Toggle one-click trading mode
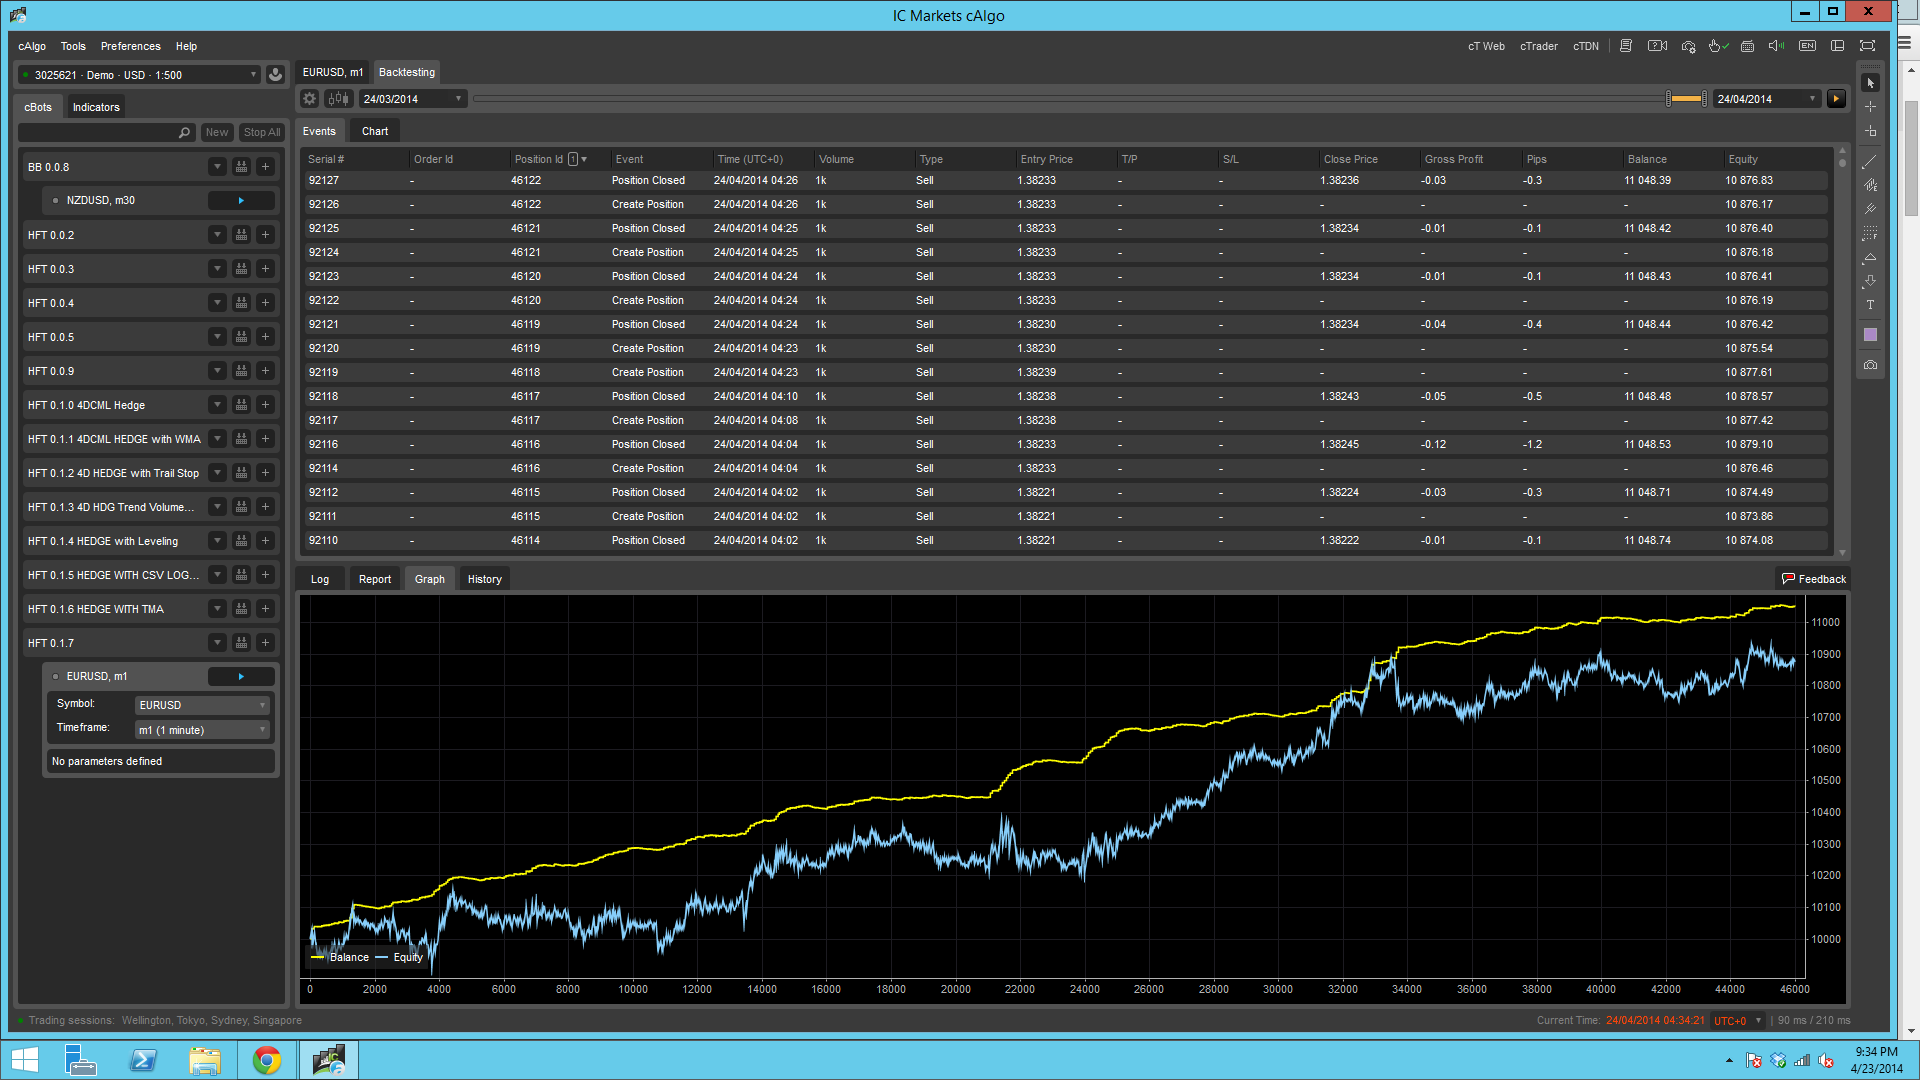The image size is (1920, 1080). (x=1718, y=46)
